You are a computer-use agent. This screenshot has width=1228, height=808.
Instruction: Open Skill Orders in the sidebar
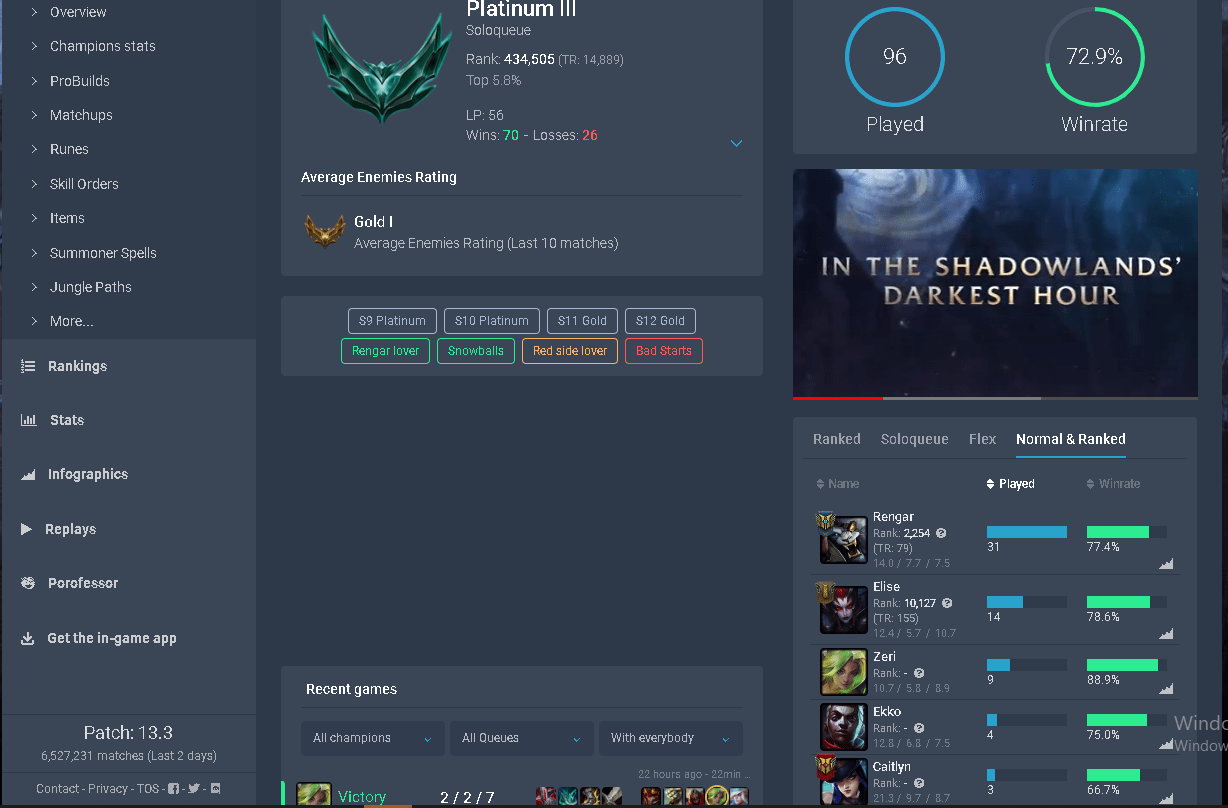pyautogui.click(x=84, y=184)
